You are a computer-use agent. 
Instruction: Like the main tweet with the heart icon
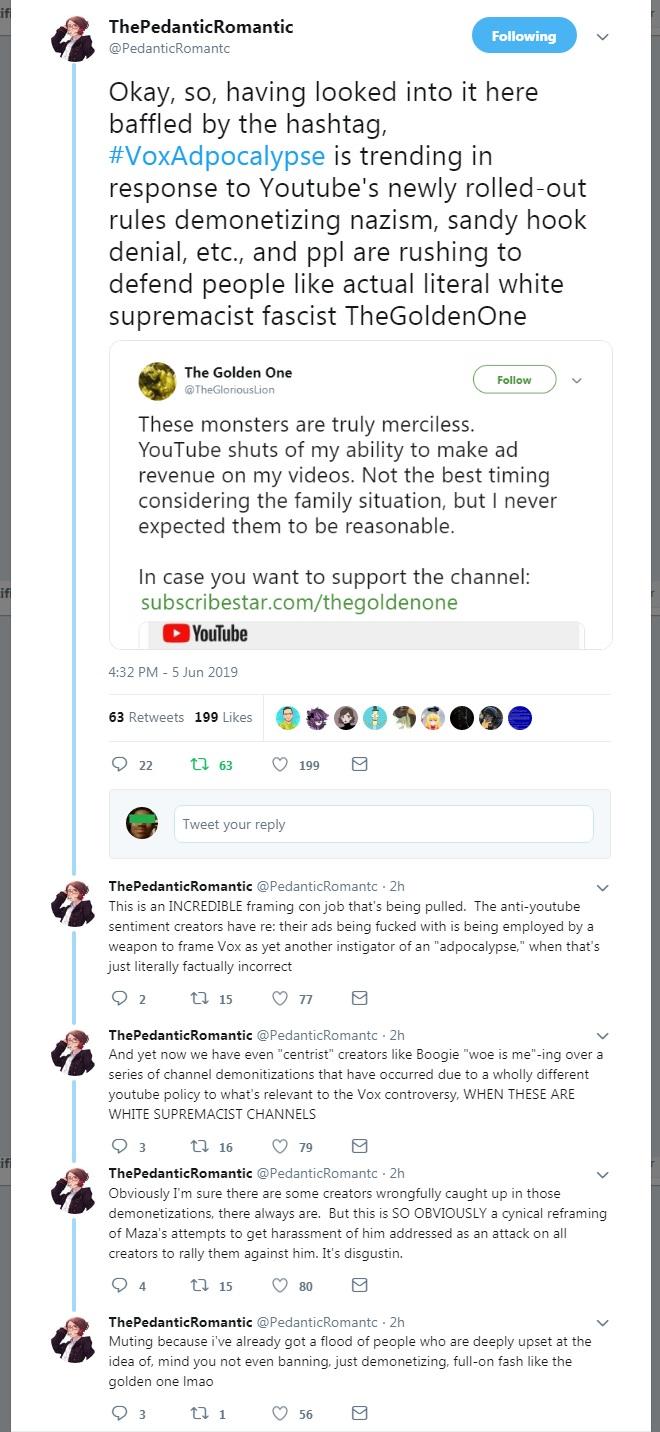point(280,764)
